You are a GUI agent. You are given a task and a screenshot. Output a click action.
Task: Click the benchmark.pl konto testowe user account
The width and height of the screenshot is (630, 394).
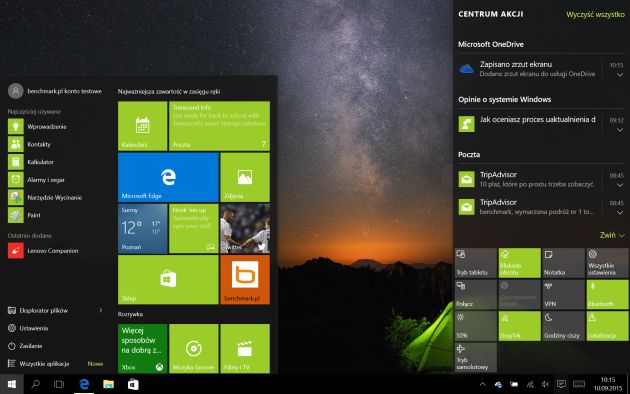coord(55,91)
